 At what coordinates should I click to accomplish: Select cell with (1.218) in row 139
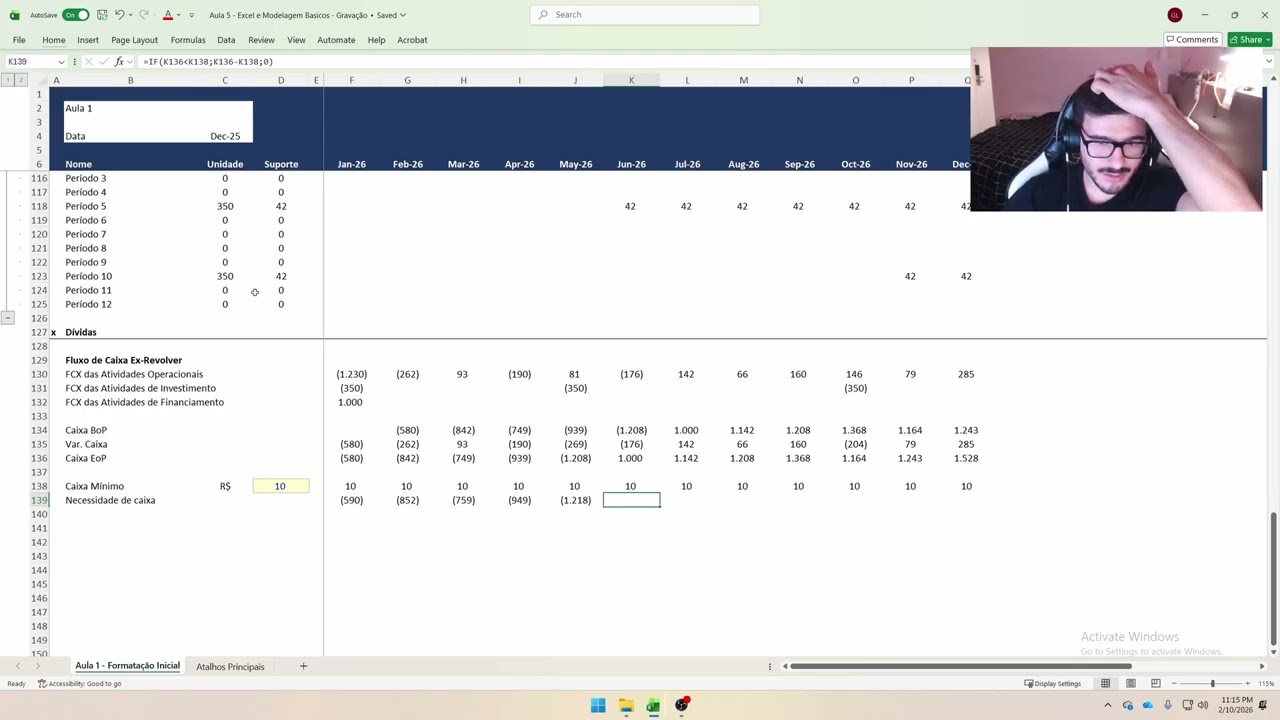[x=575, y=500]
